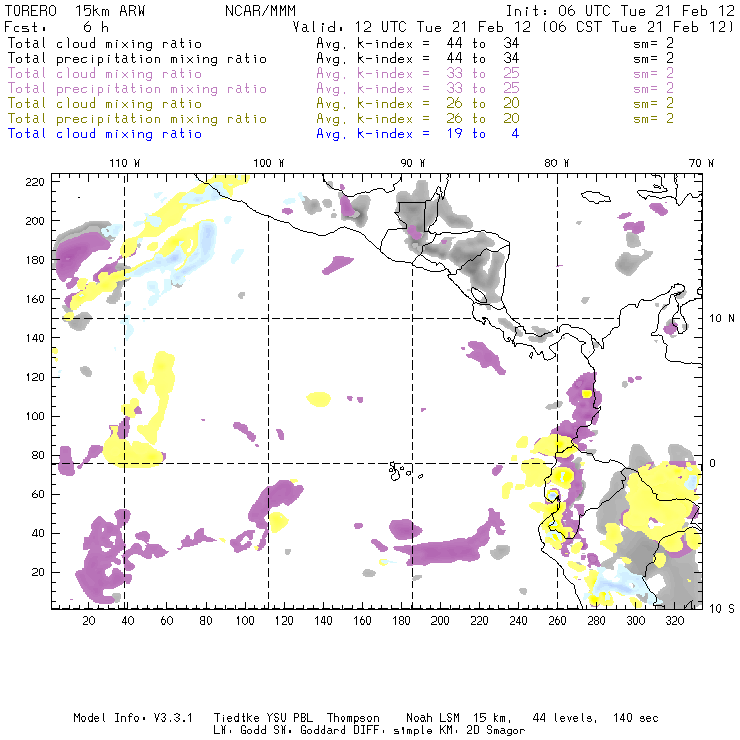Select olive 'Total cloud mixing ratio' legend line
The width and height of the screenshot is (740, 740).
[105, 104]
